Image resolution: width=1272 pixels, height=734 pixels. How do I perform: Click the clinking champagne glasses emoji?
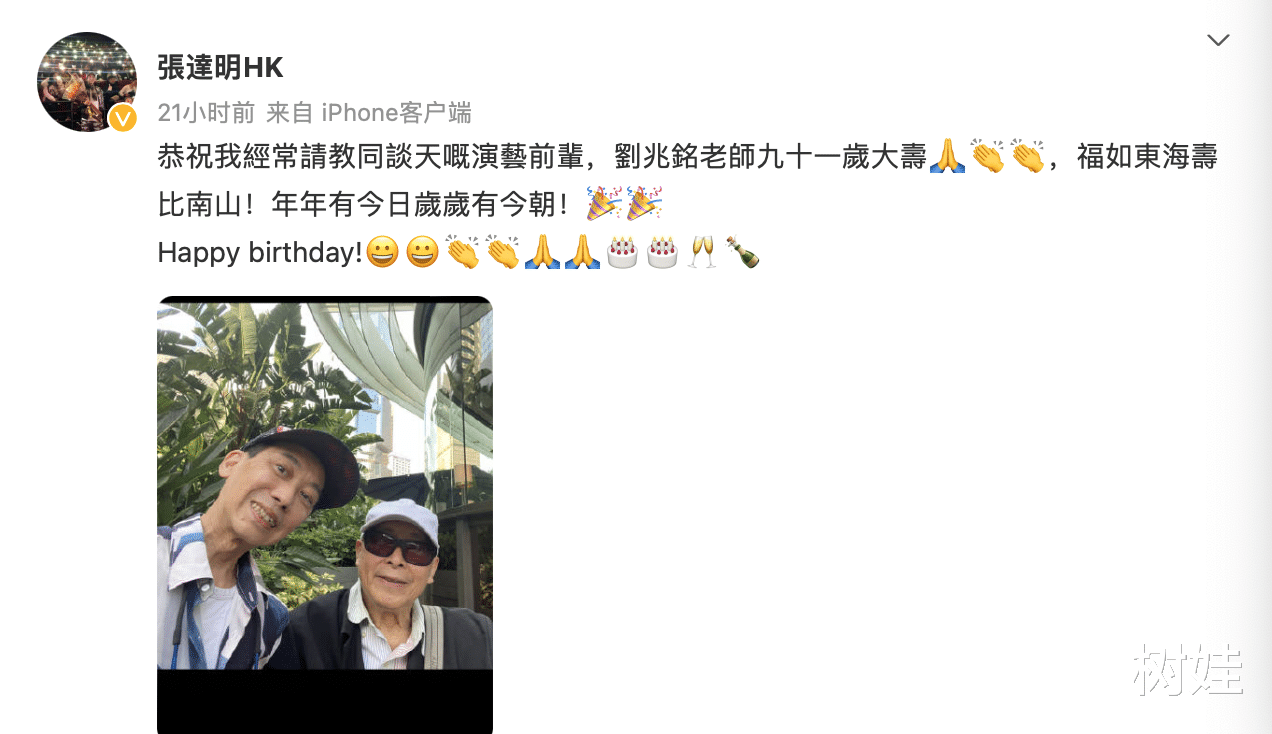click(x=702, y=252)
